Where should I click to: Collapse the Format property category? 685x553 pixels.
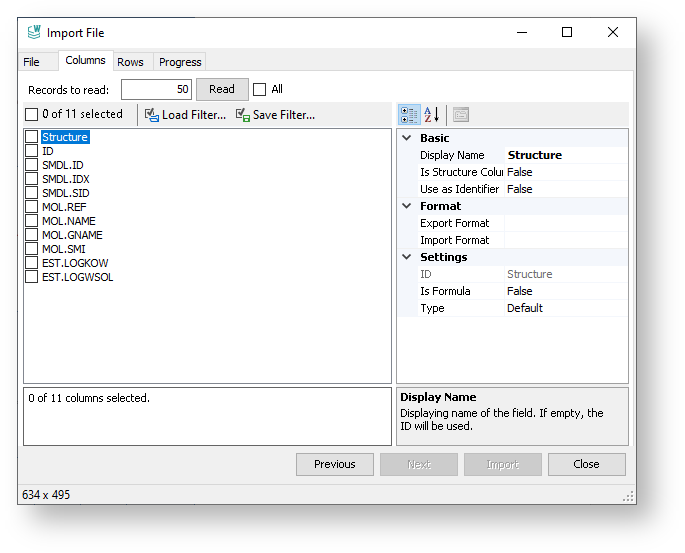click(x=407, y=206)
